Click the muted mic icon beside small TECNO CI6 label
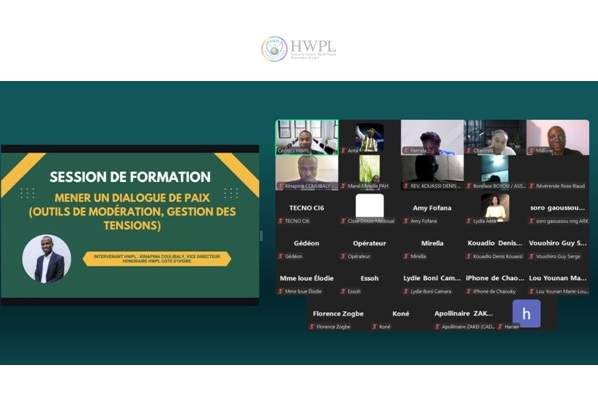Image resolution: width=598 pixels, height=401 pixels. tap(281, 221)
